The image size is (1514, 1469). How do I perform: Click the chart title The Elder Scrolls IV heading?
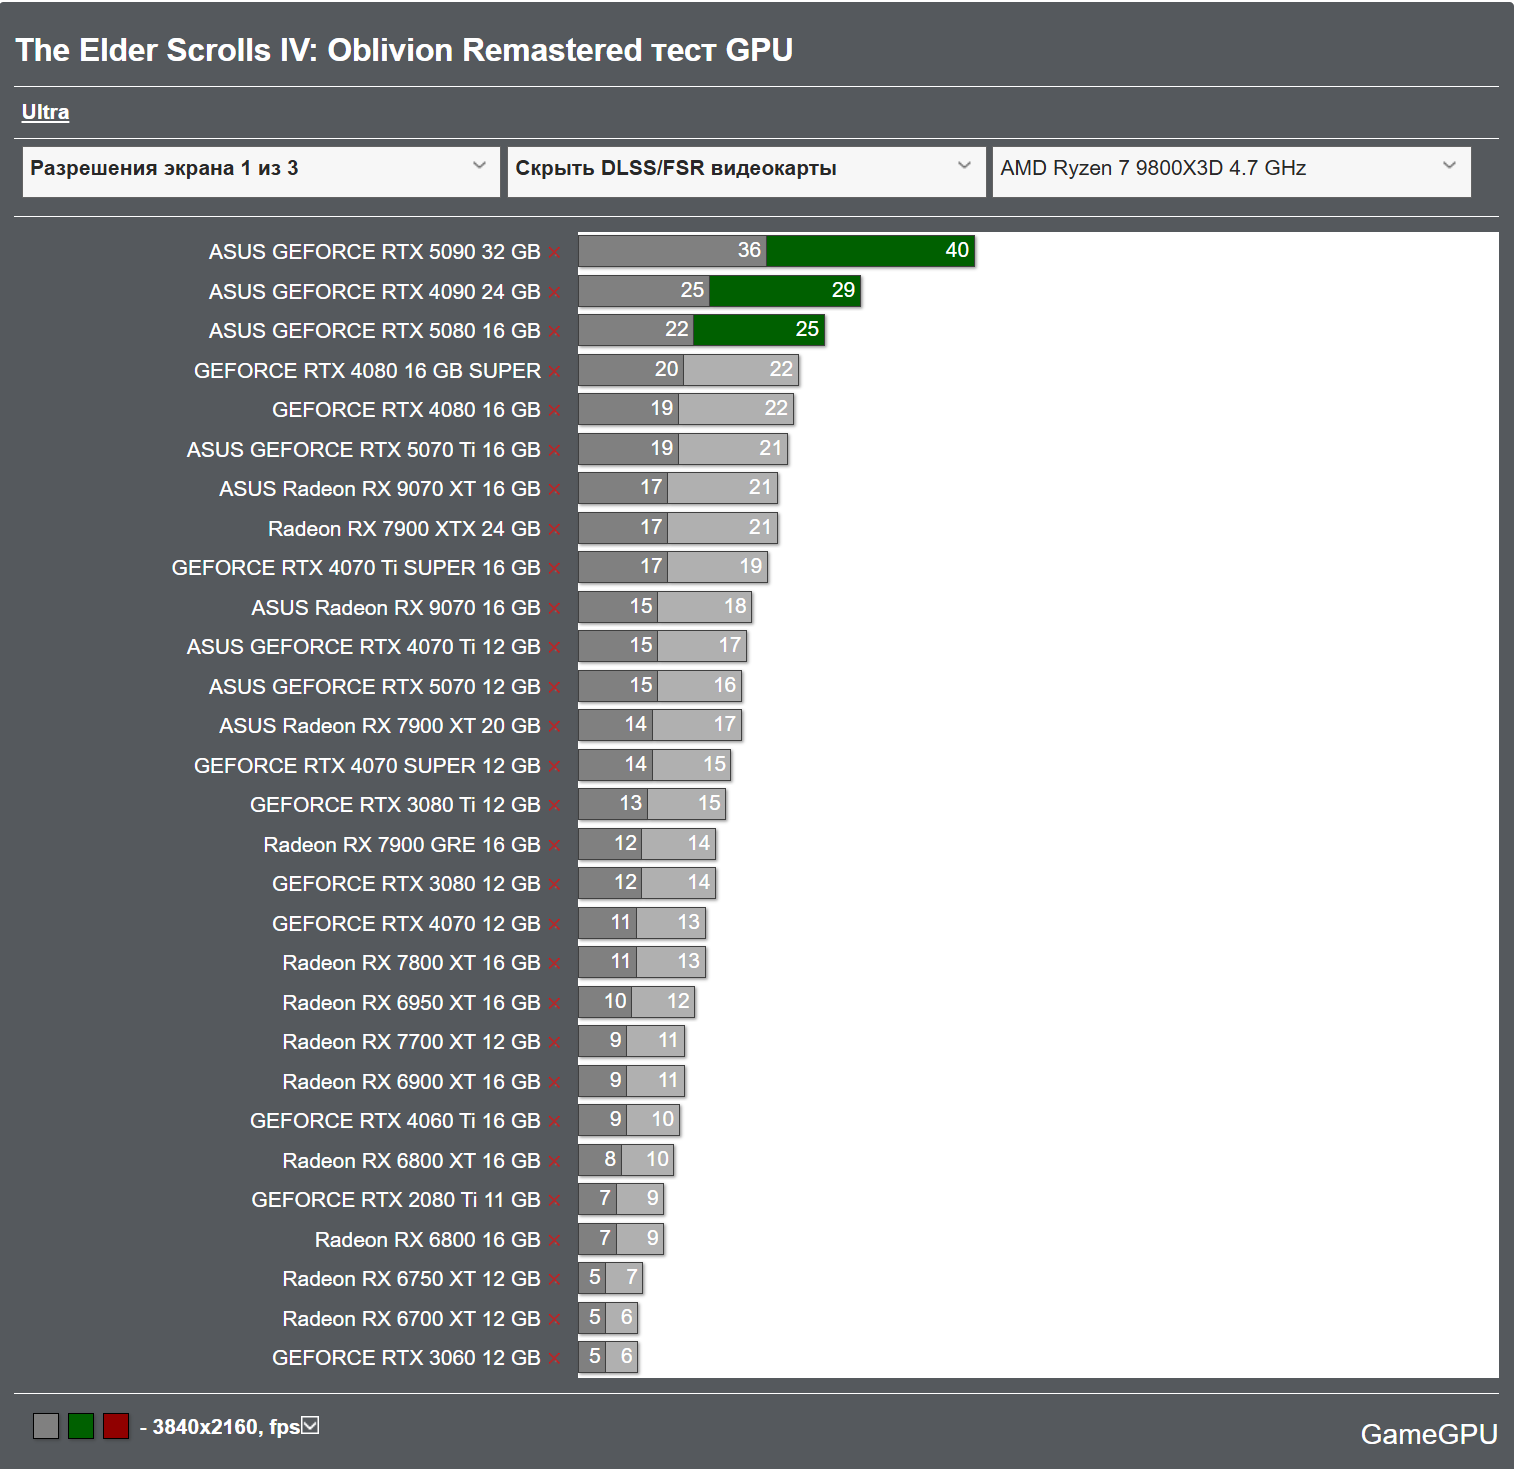(404, 50)
